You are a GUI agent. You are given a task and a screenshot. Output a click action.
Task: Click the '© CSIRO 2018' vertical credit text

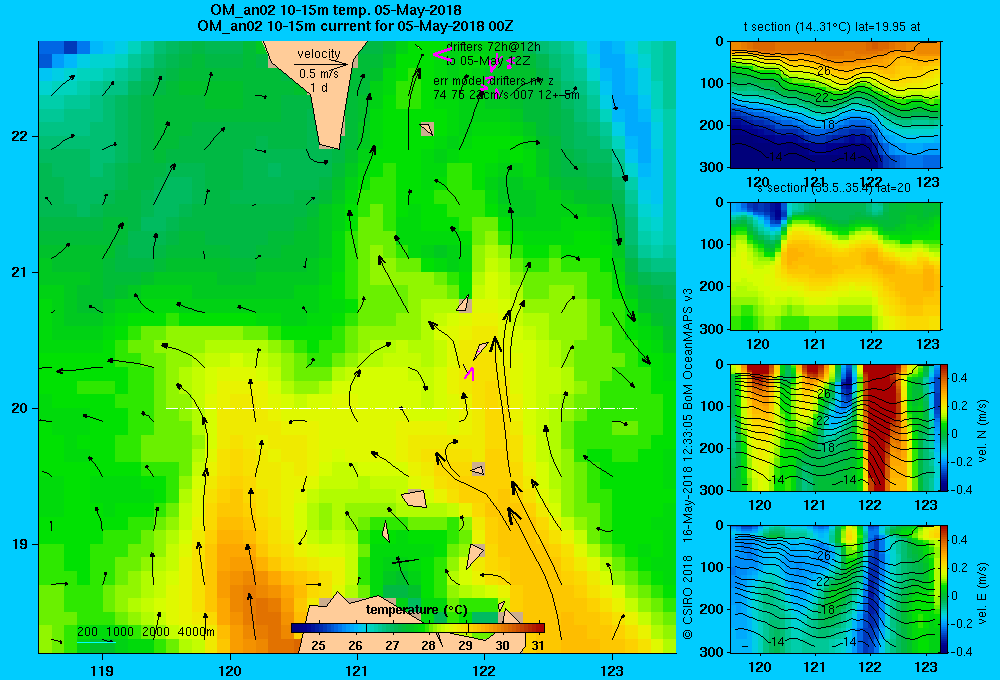(688, 596)
